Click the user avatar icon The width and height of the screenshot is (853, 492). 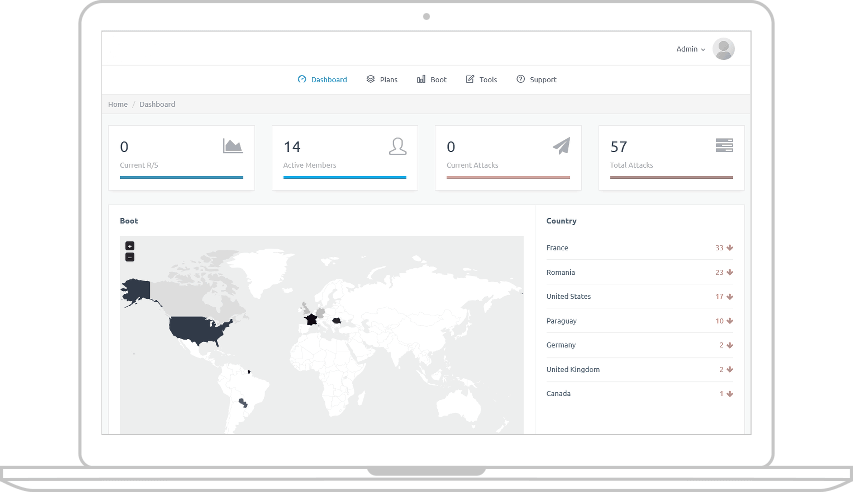click(x=724, y=49)
